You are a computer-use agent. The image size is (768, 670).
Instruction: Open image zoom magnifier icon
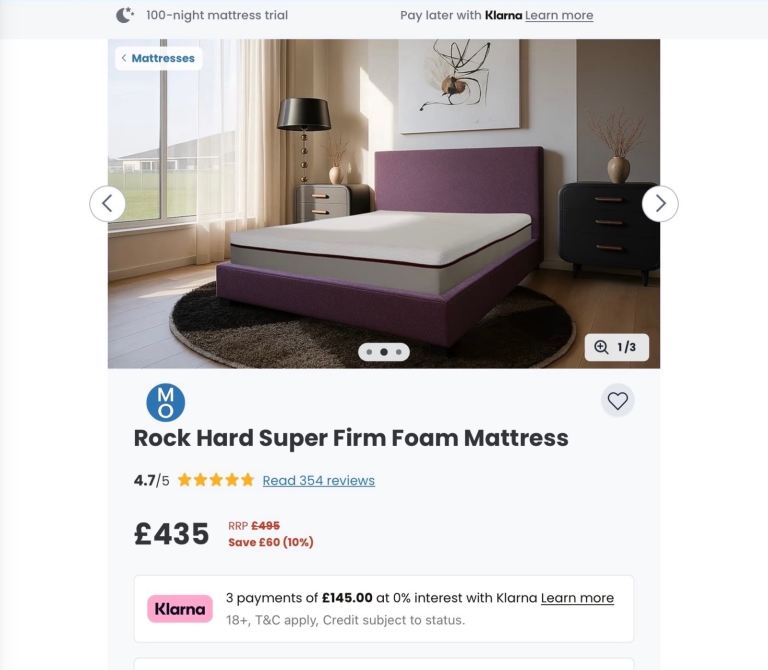(x=601, y=347)
